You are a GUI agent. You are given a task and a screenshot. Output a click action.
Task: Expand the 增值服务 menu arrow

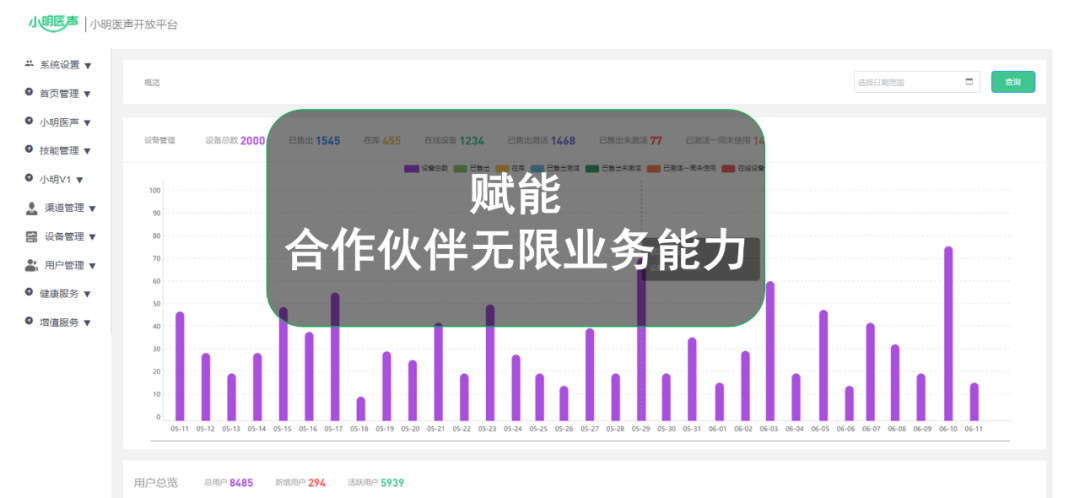[87, 323]
